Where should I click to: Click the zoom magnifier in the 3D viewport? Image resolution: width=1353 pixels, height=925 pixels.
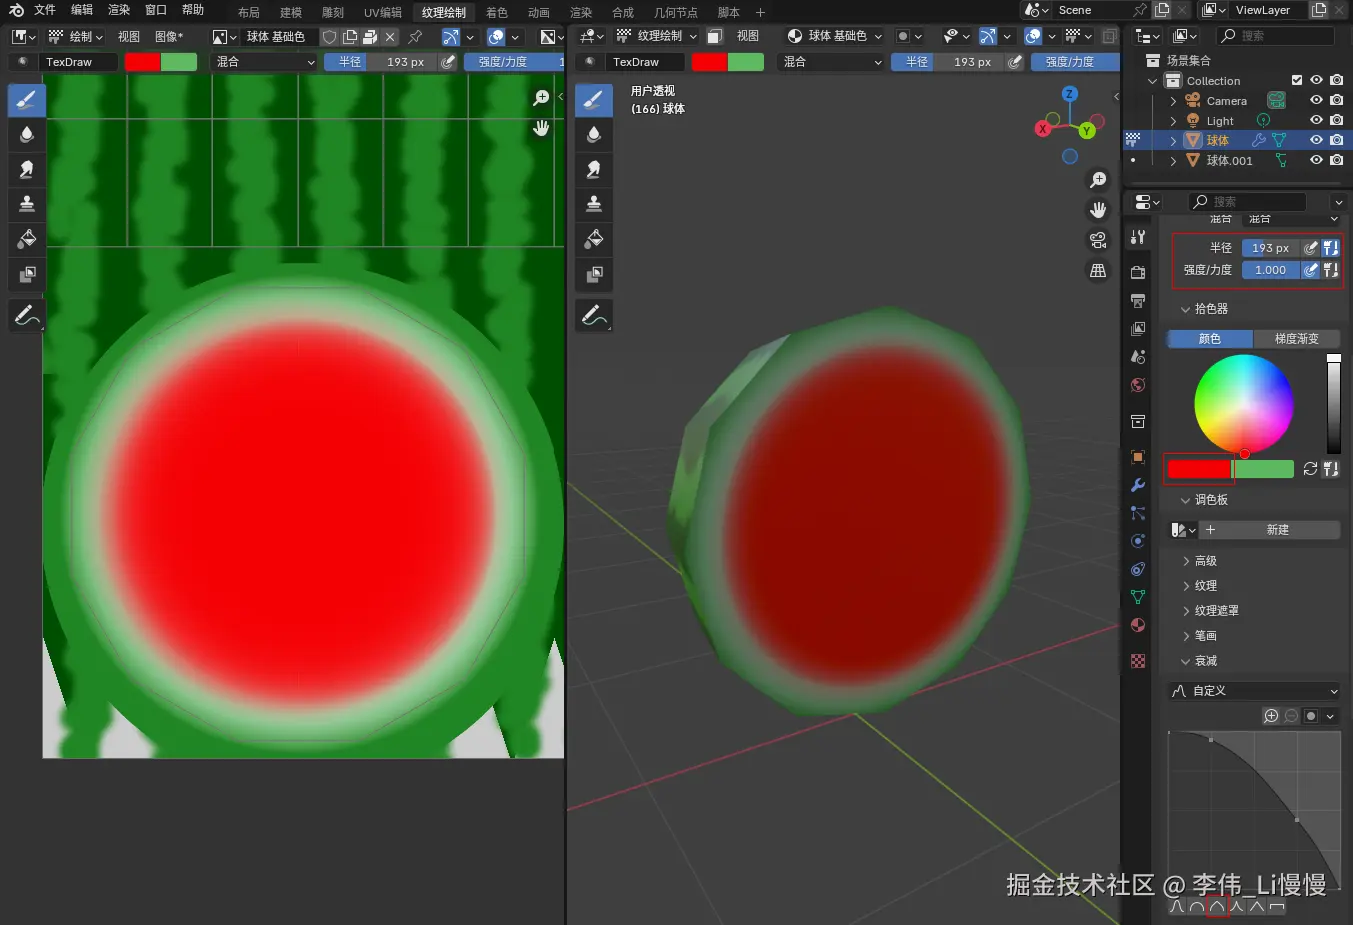pyautogui.click(x=1098, y=180)
